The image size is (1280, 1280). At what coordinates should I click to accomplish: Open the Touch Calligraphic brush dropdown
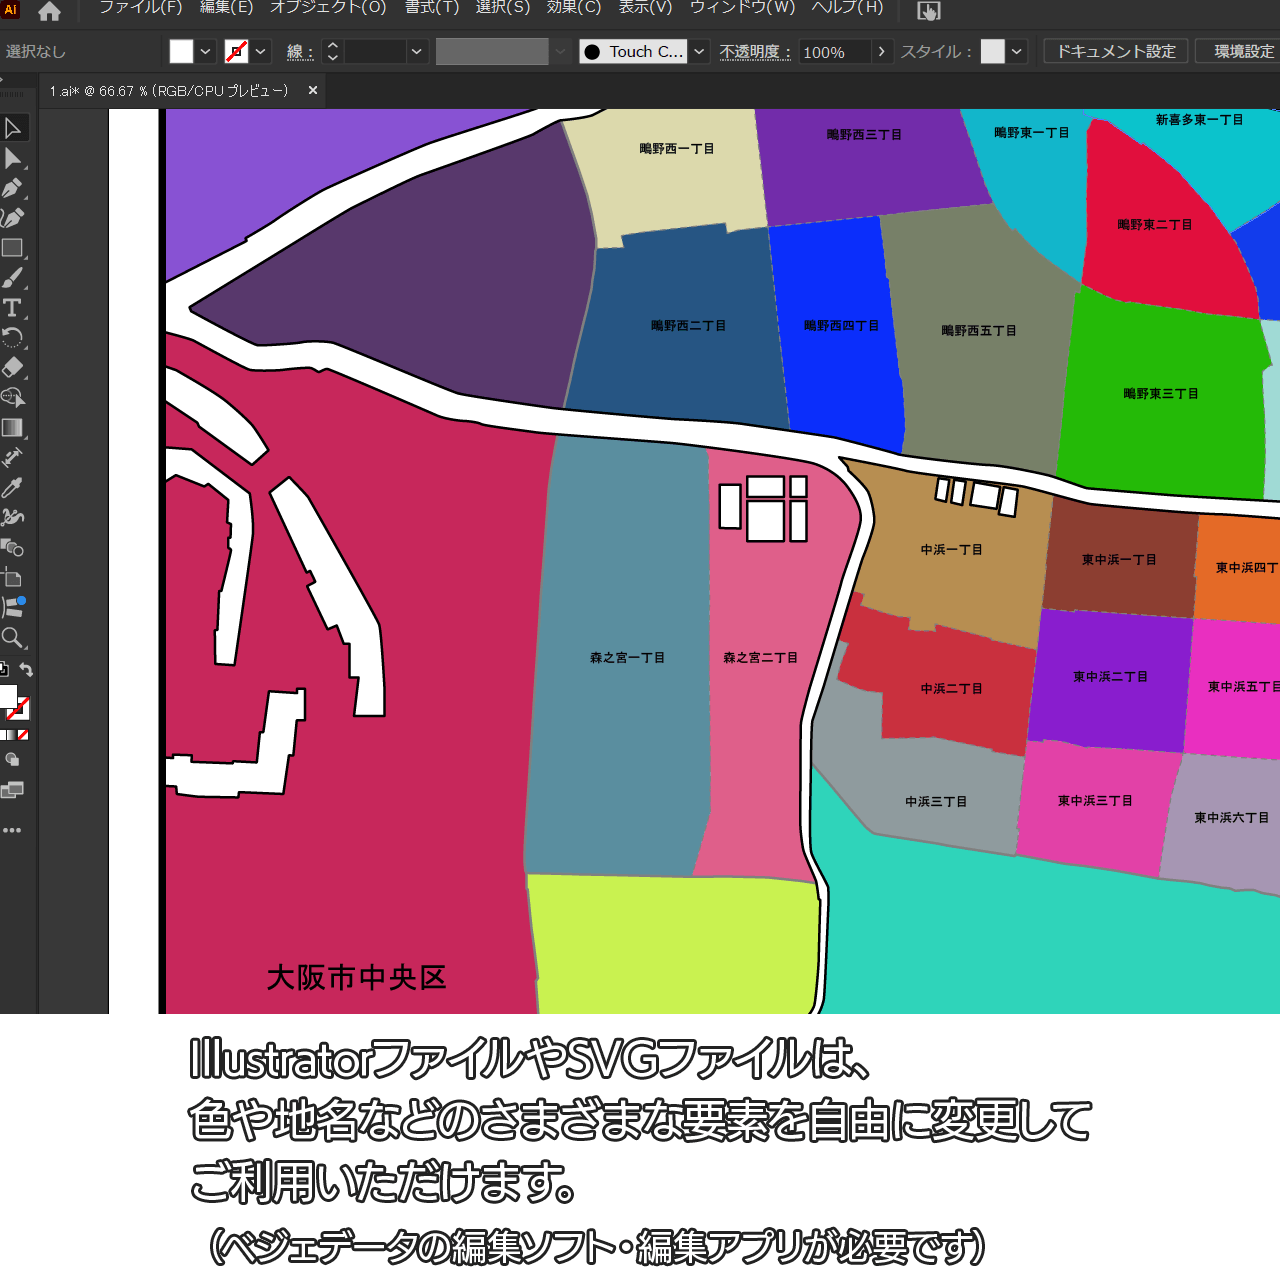pos(700,52)
